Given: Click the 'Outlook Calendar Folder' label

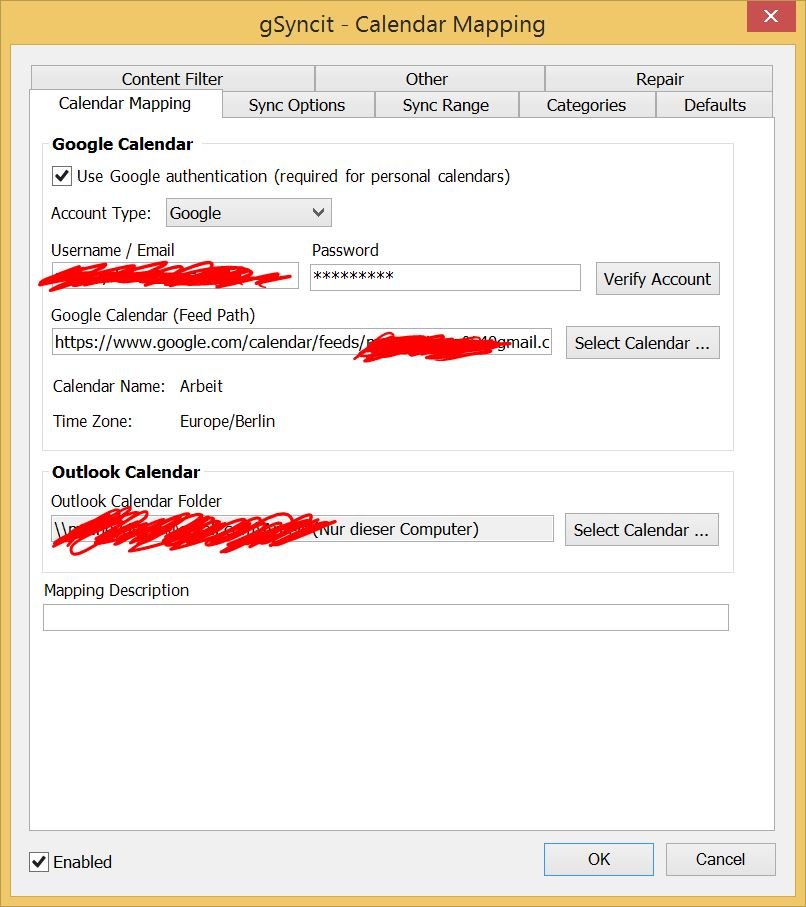Looking at the screenshot, I should 137,501.
